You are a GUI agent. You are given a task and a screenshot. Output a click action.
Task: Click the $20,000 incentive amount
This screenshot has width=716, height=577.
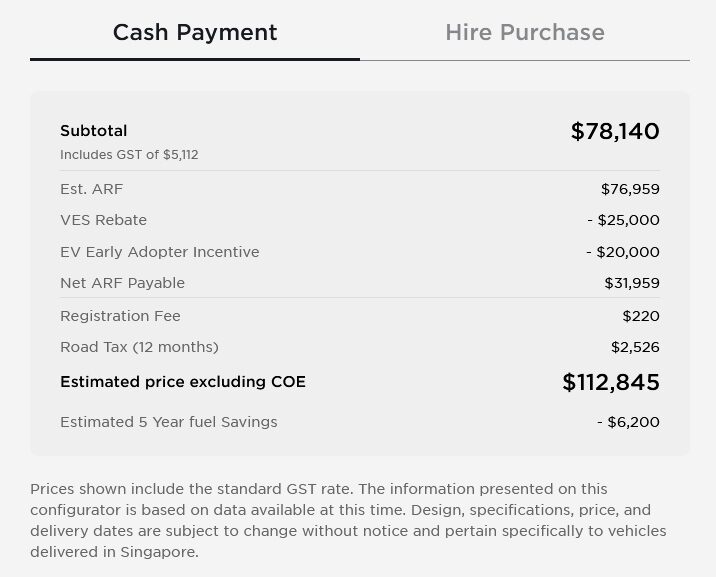coord(623,252)
